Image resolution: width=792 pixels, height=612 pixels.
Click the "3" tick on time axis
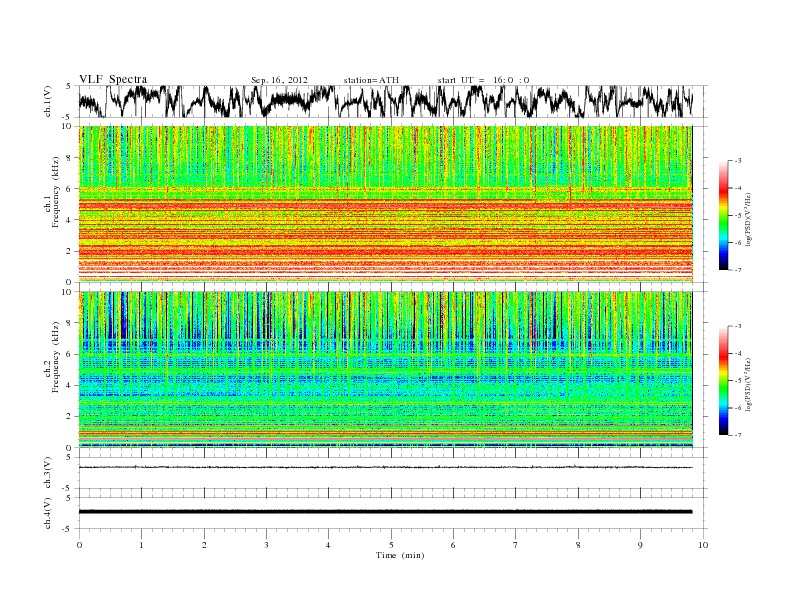point(266,545)
